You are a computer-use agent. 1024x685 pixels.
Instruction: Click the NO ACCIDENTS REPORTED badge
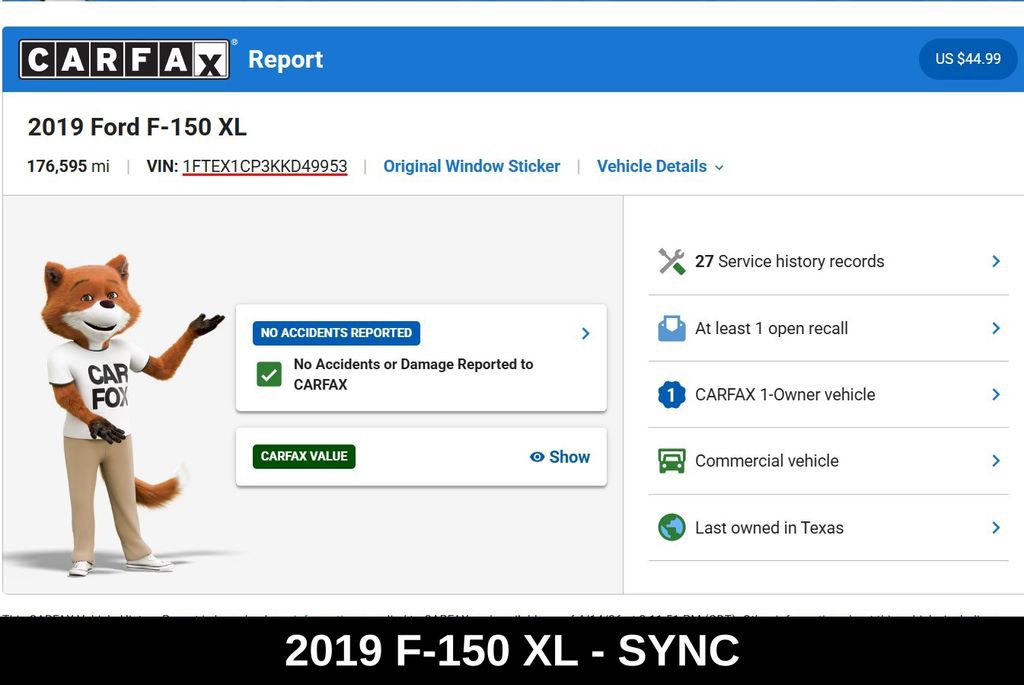coord(336,333)
